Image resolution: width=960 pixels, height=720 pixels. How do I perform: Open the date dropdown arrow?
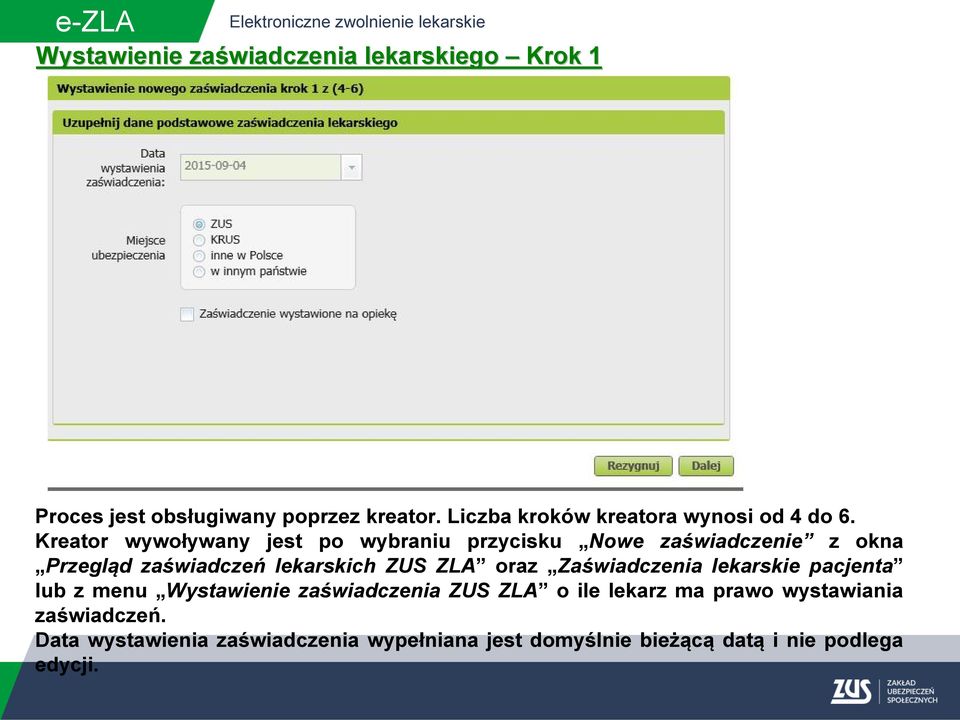click(351, 167)
